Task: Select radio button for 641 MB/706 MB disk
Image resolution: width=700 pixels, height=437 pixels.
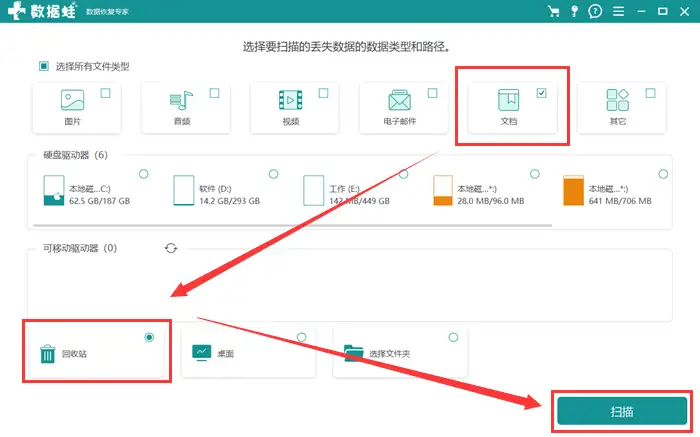Action: (x=663, y=174)
